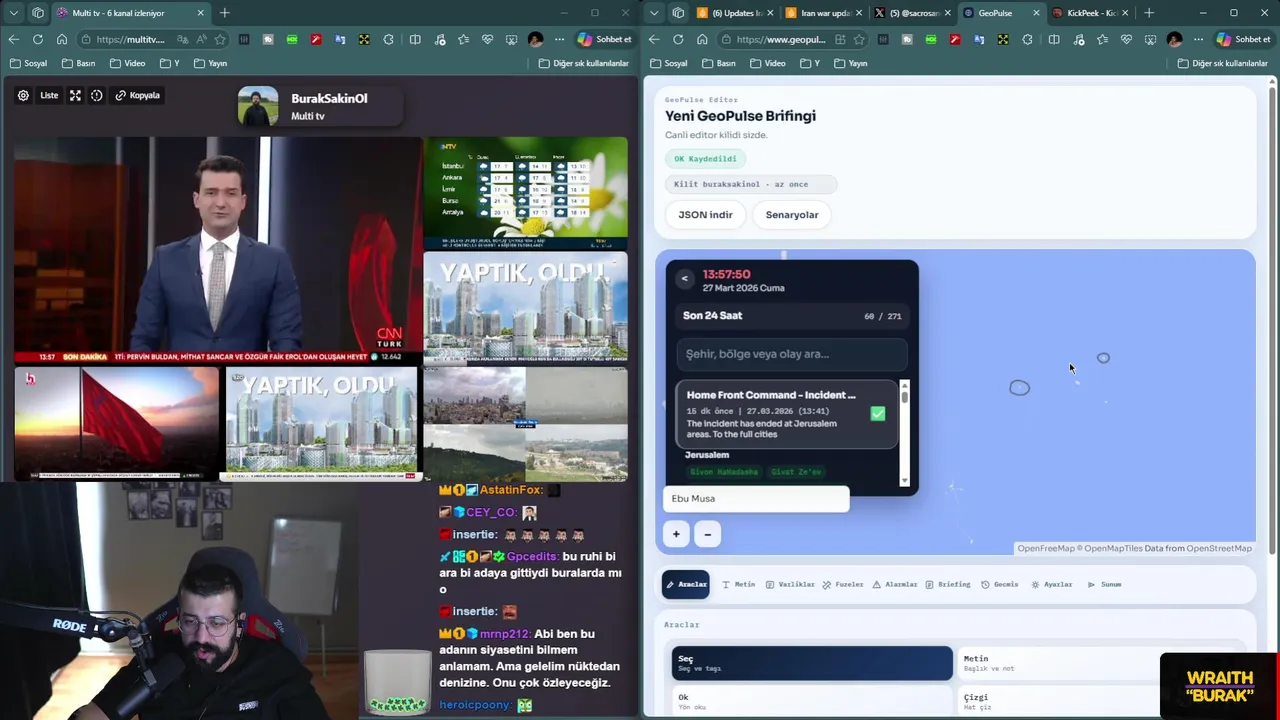Toggle green checkbox on Home Front Command incident
The height and width of the screenshot is (720, 1280).
(x=877, y=413)
